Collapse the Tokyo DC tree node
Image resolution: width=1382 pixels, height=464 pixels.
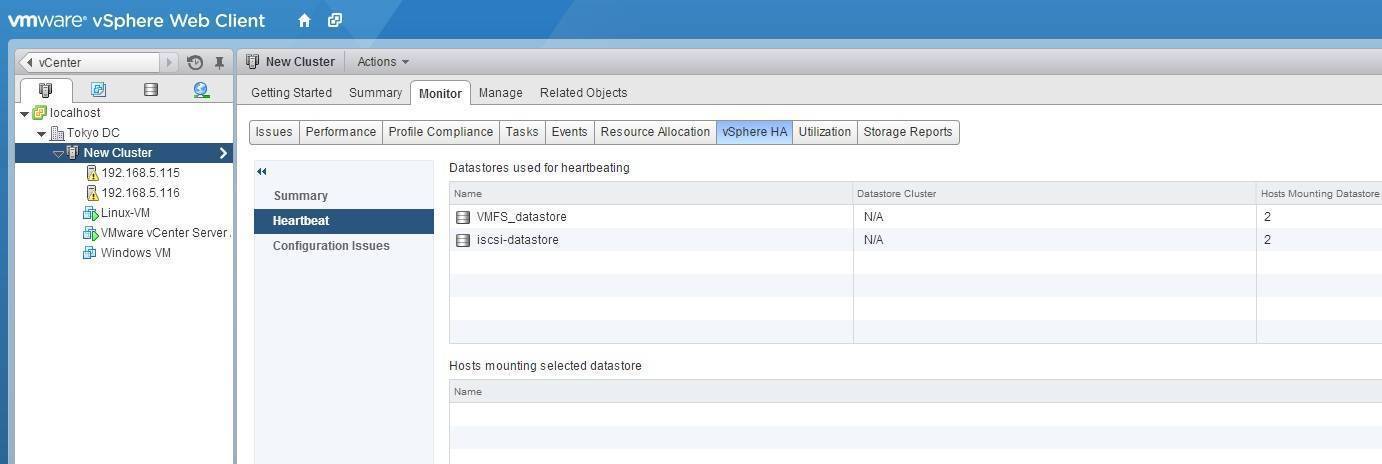42,134
